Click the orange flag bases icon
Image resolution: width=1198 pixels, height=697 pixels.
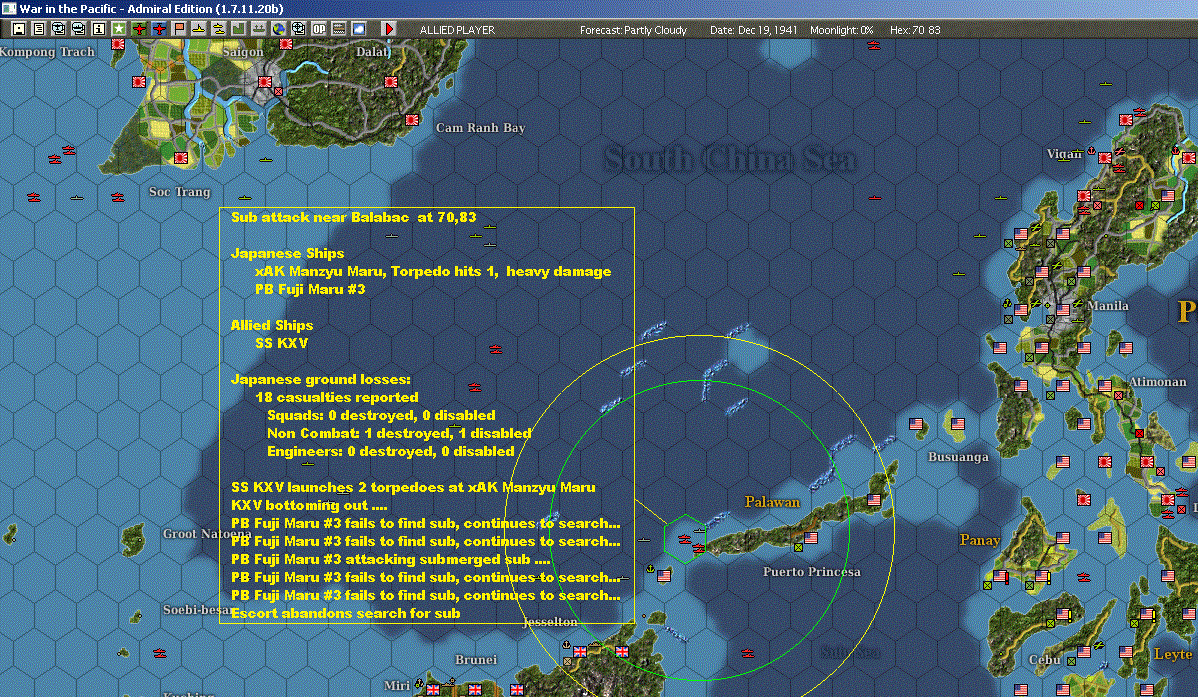(179, 29)
